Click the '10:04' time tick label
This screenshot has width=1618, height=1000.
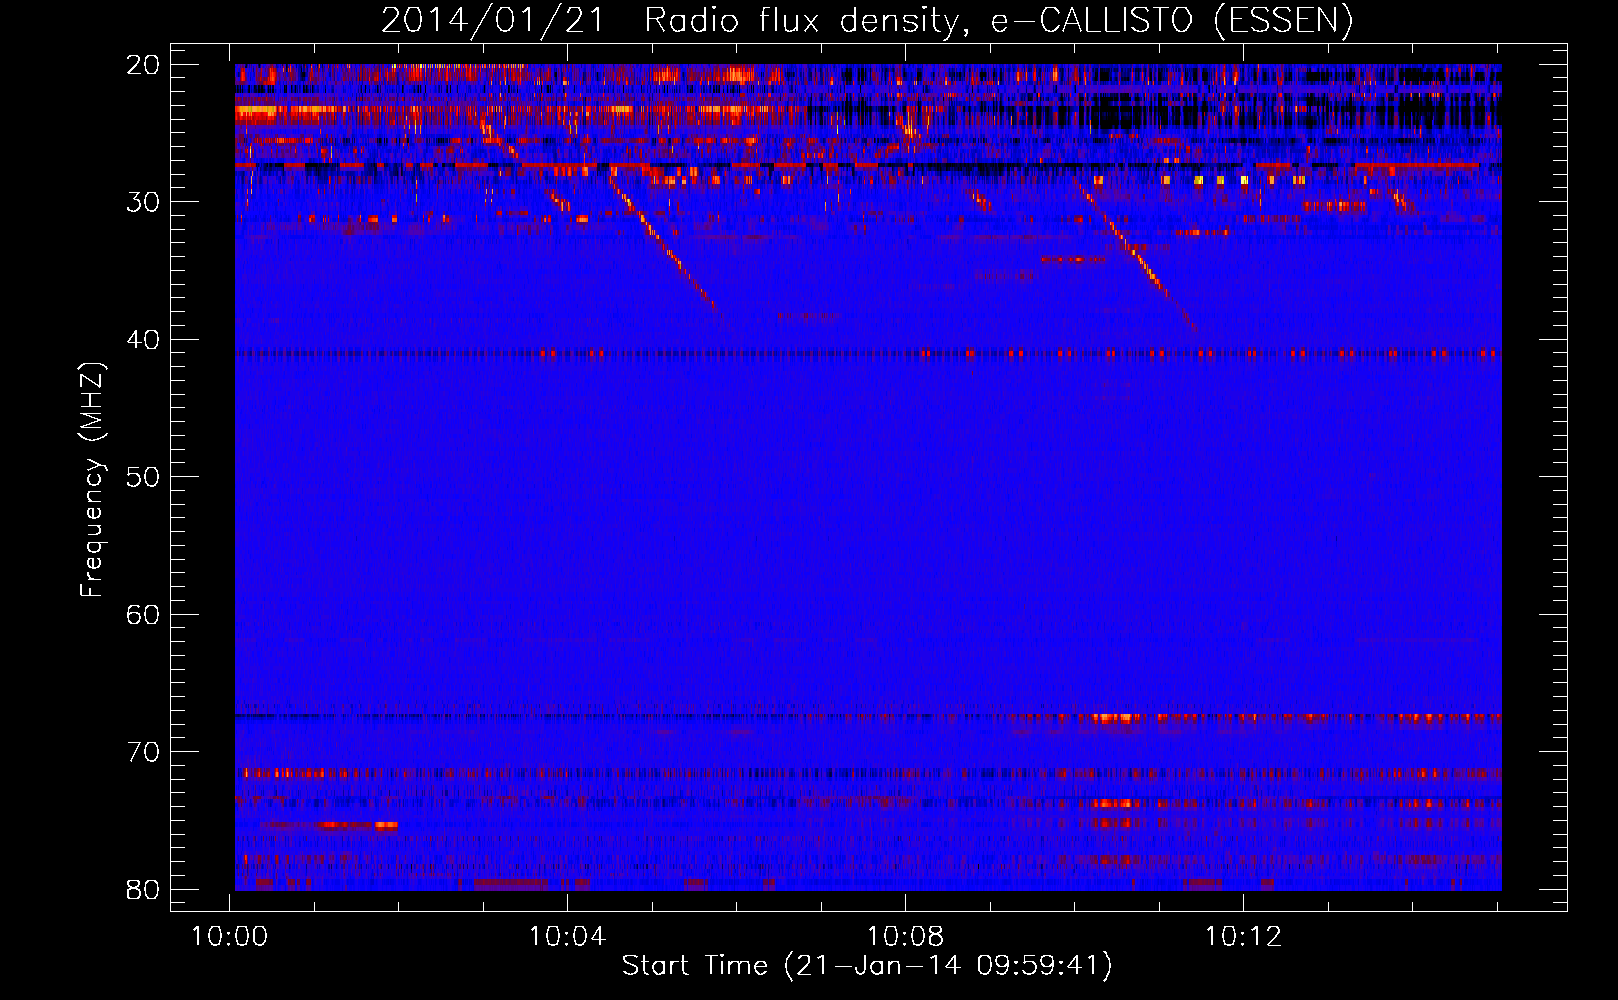567,937
